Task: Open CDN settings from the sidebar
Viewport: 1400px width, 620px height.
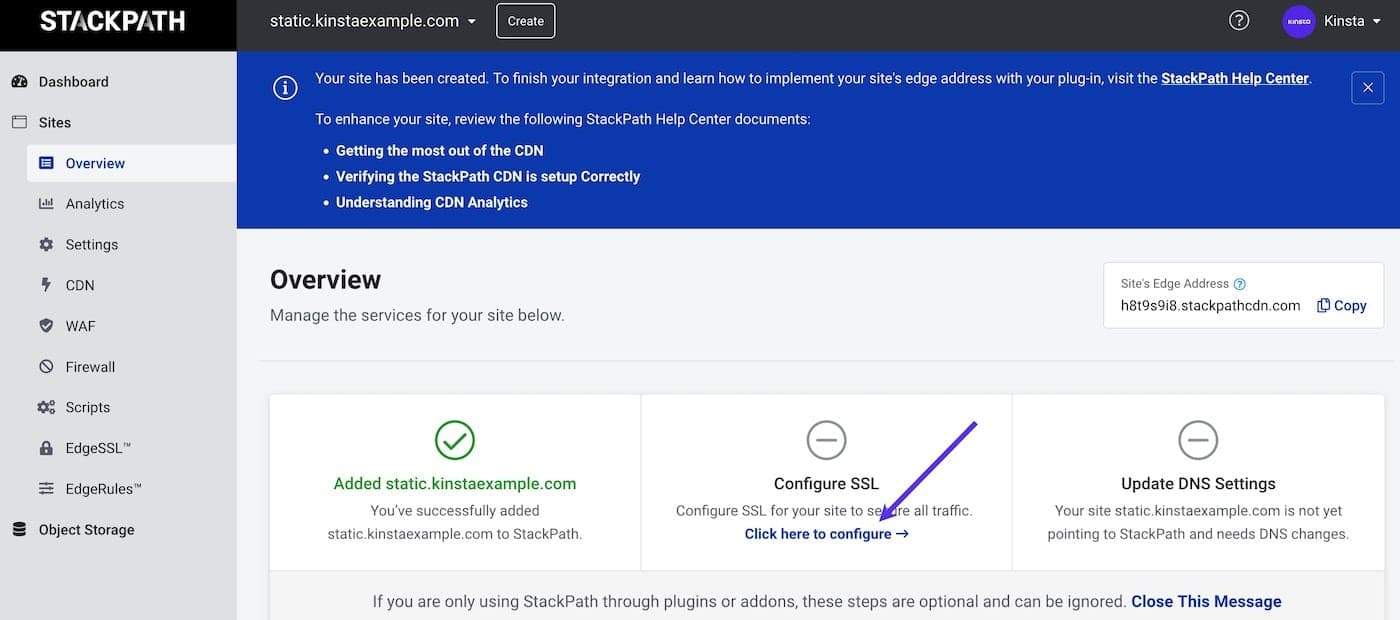Action: [x=78, y=284]
